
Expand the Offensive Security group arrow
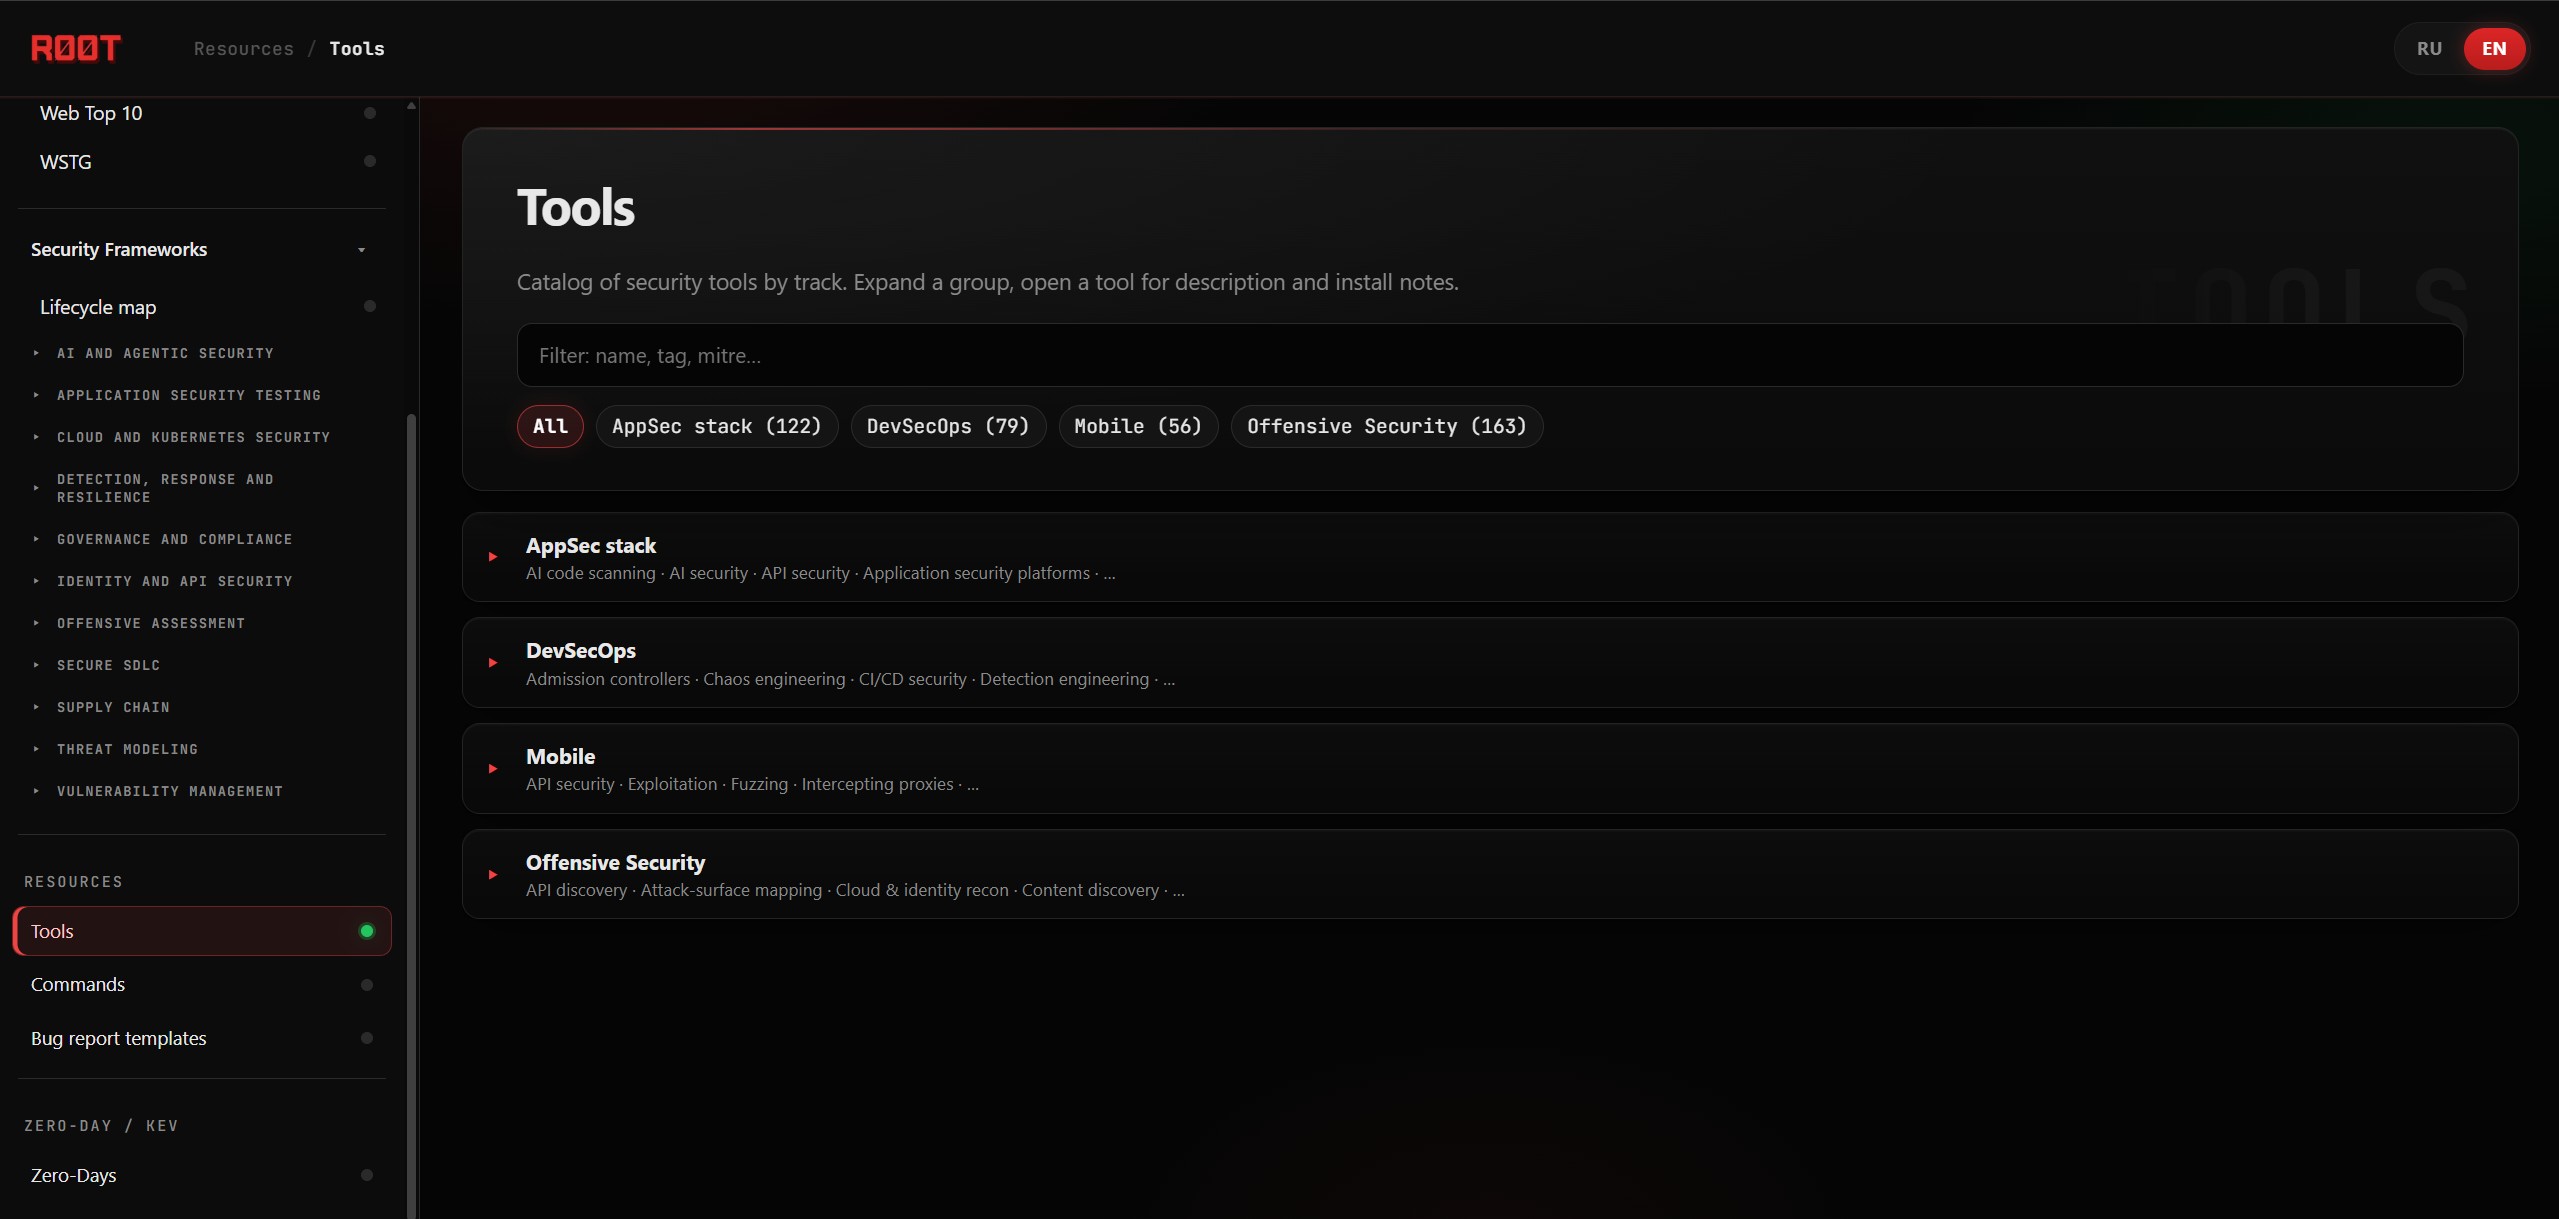(493, 874)
